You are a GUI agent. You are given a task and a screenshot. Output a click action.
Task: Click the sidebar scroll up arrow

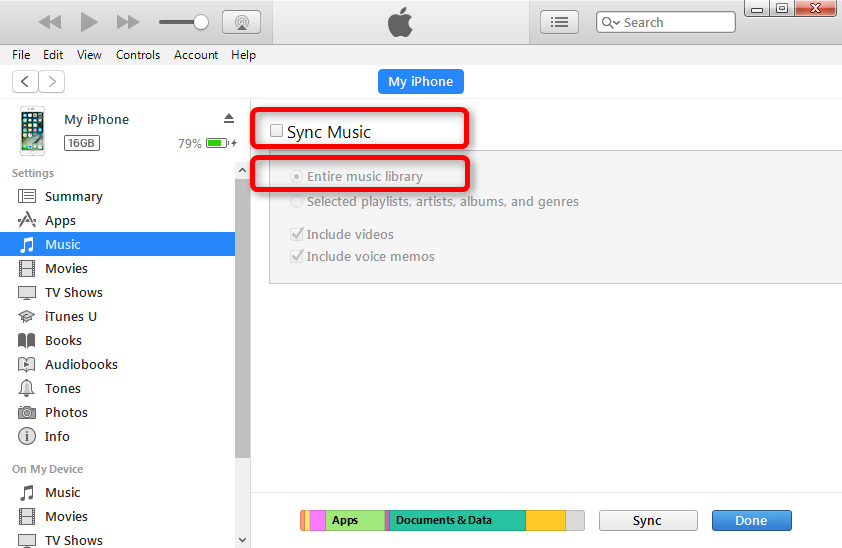242,171
